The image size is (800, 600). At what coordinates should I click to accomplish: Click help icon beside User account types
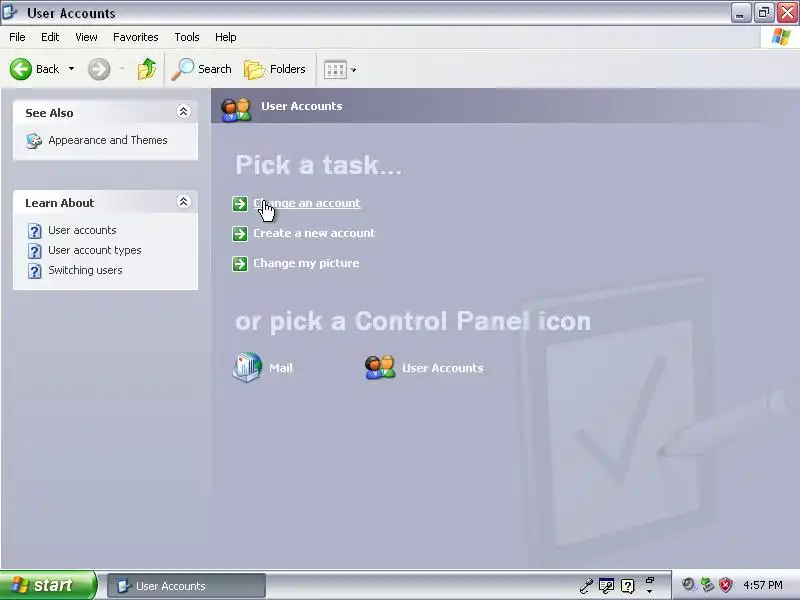pyautogui.click(x=34, y=251)
